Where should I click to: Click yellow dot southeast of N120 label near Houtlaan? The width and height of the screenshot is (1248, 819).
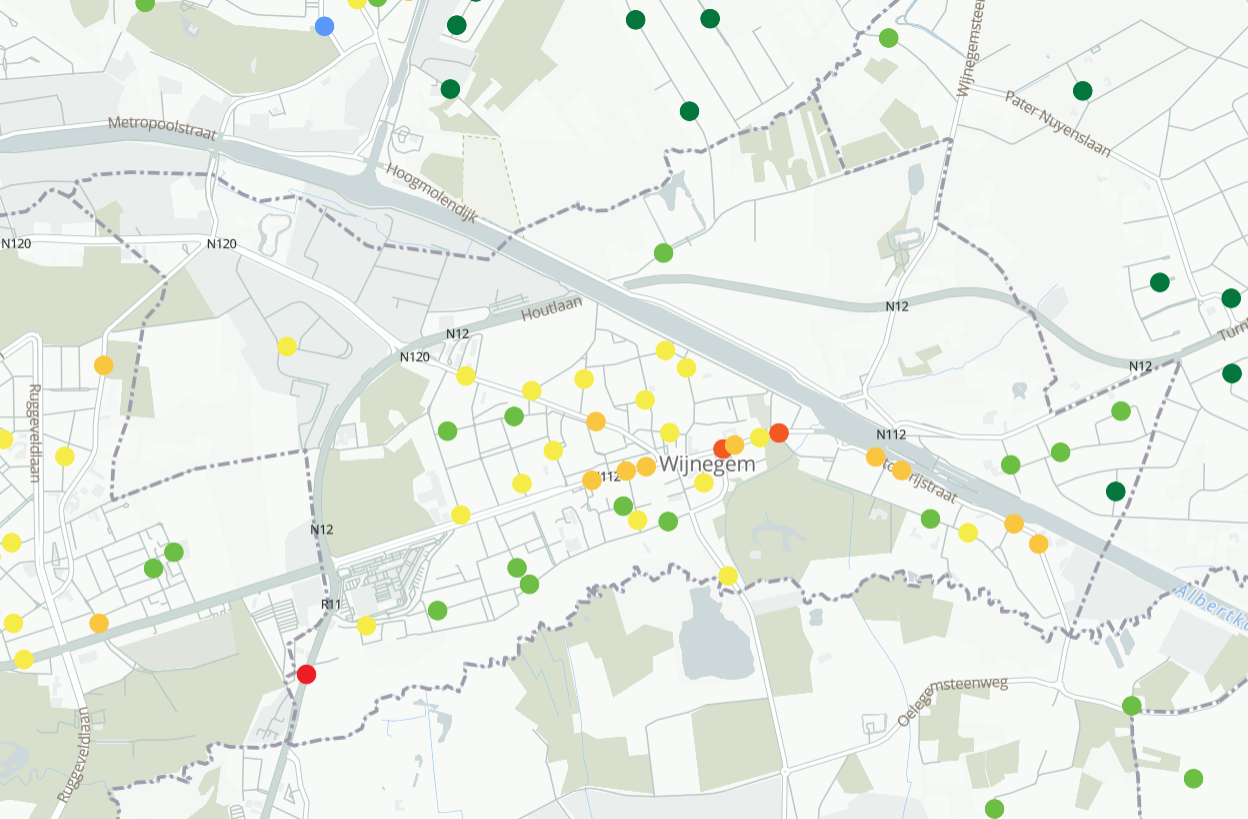(x=466, y=376)
